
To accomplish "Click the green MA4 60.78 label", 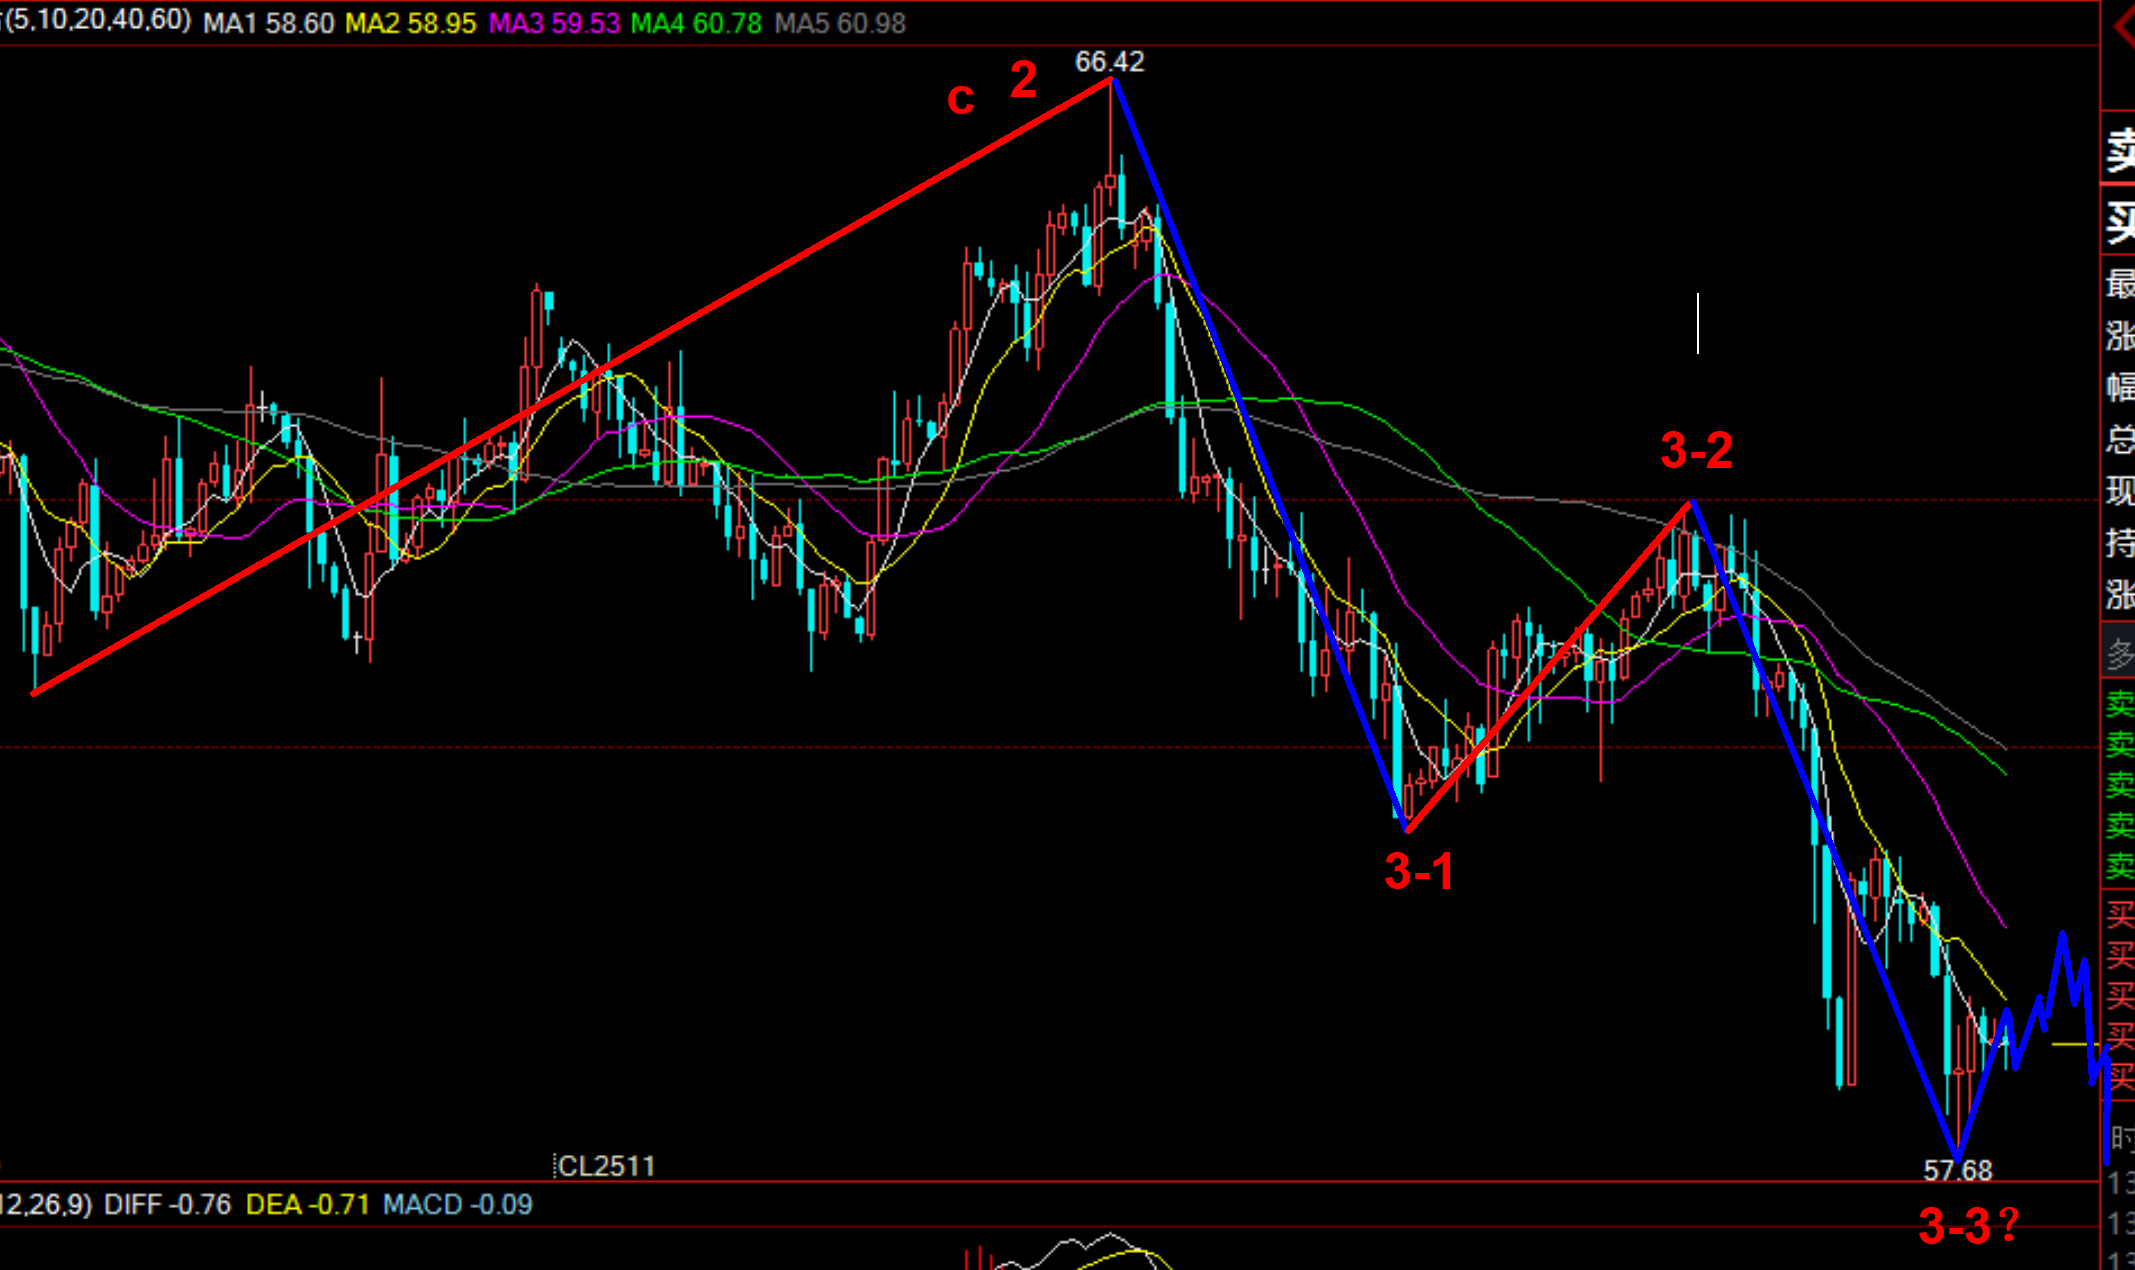I will point(696,23).
